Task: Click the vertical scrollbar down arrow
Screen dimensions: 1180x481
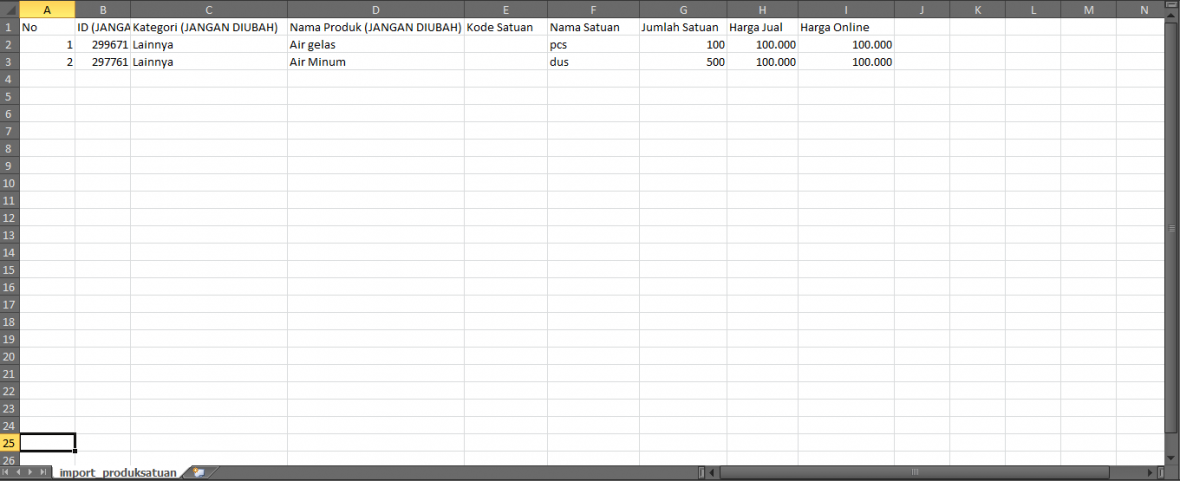Action: tap(1172, 457)
